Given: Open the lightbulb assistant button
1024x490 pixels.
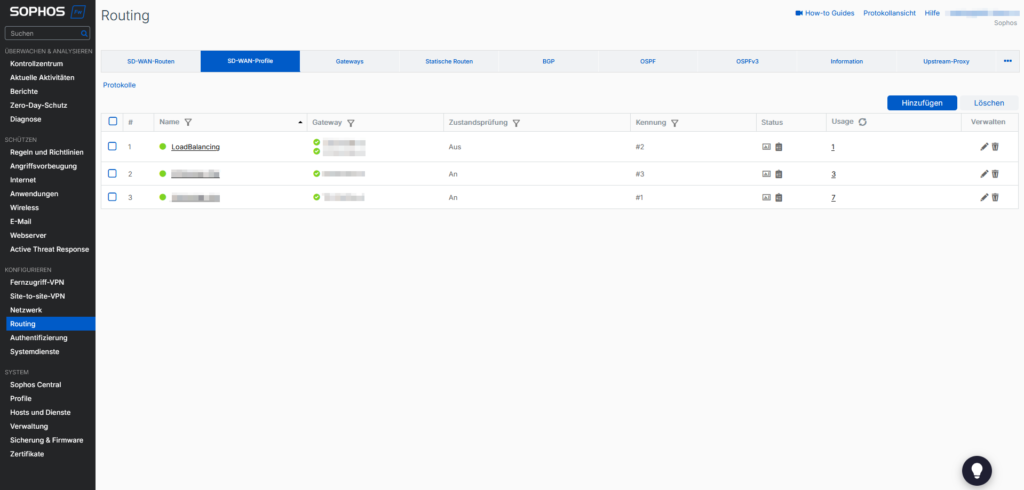Looking at the screenshot, I should tap(976, 469).
